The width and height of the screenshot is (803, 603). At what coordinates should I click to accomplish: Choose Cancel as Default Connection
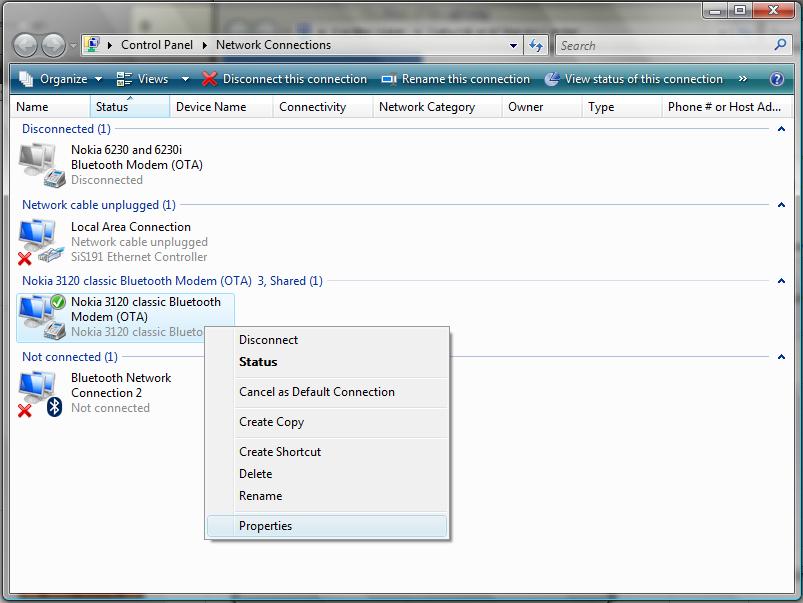pyautogui.click(x=327, y=392)
